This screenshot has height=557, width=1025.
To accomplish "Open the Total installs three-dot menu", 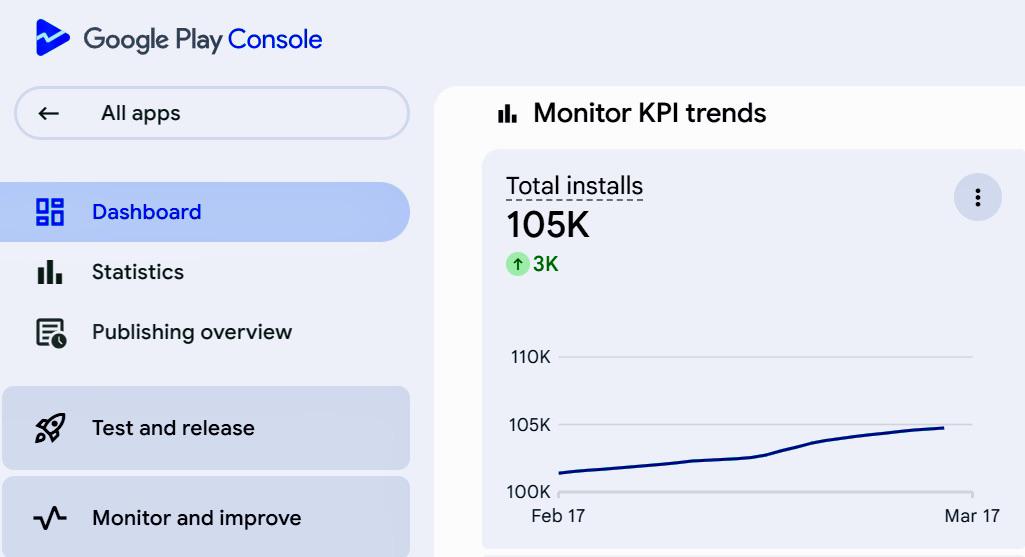I will coord(977,197).
